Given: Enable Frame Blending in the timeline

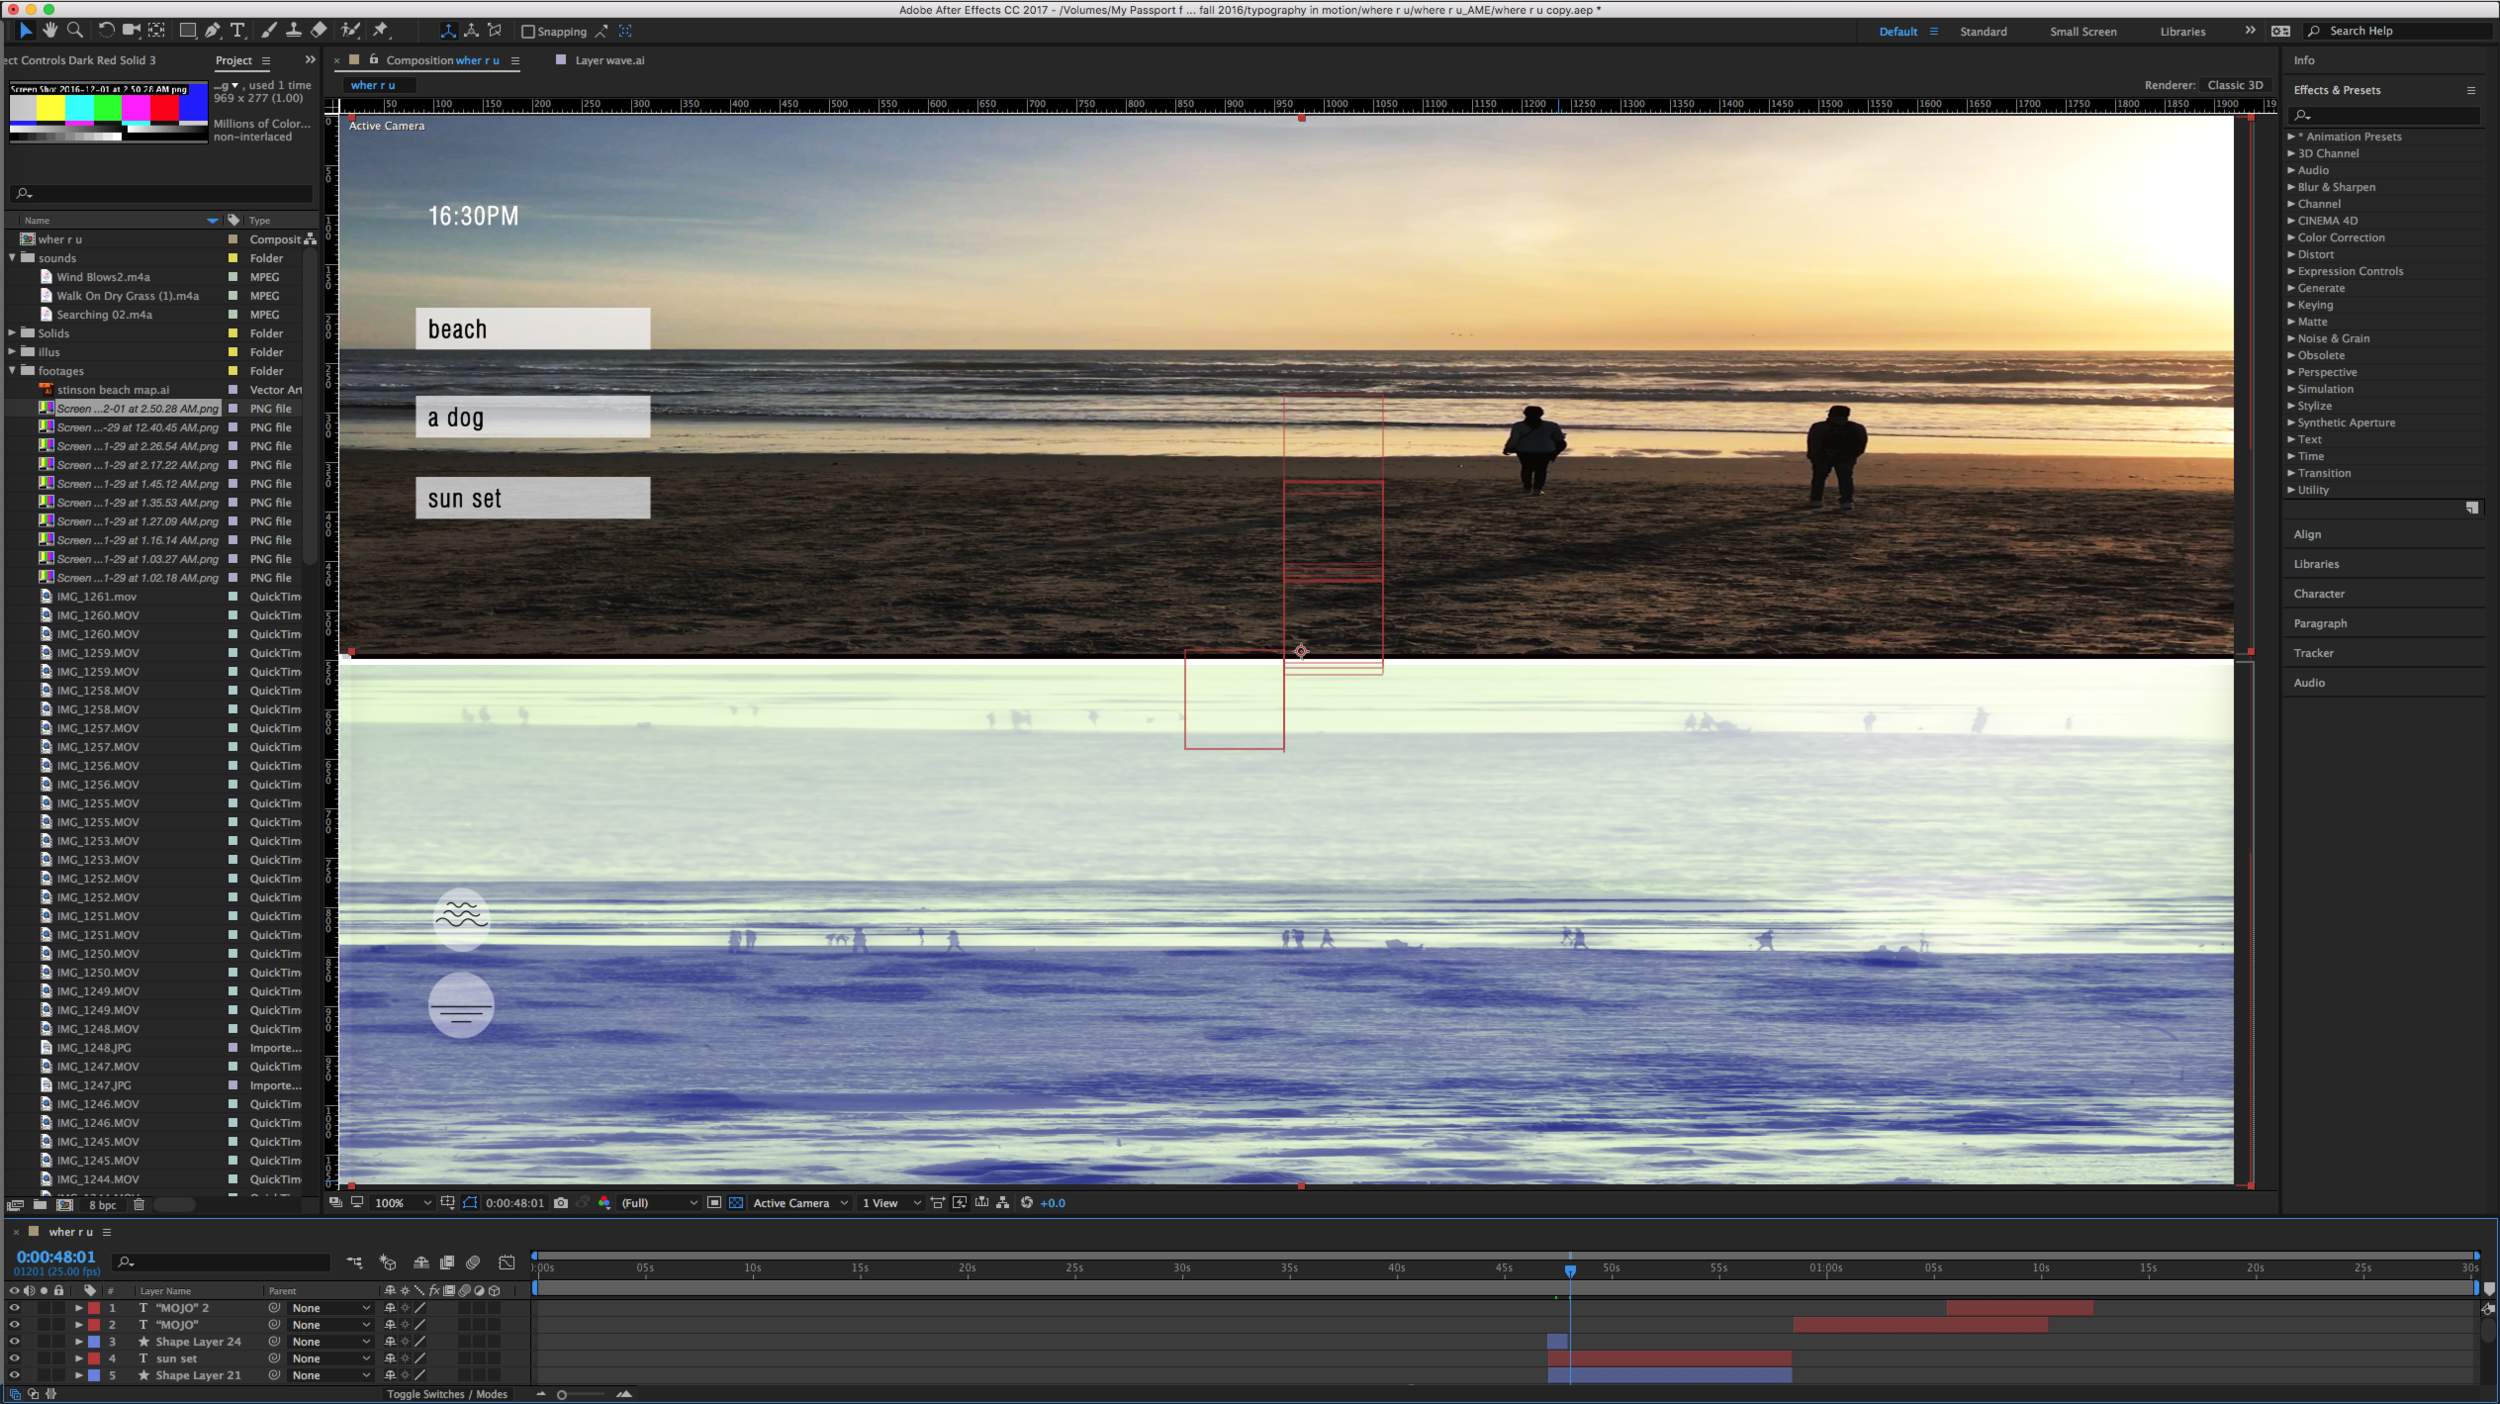Looking at the screenshot, I should coord(447,1263).
